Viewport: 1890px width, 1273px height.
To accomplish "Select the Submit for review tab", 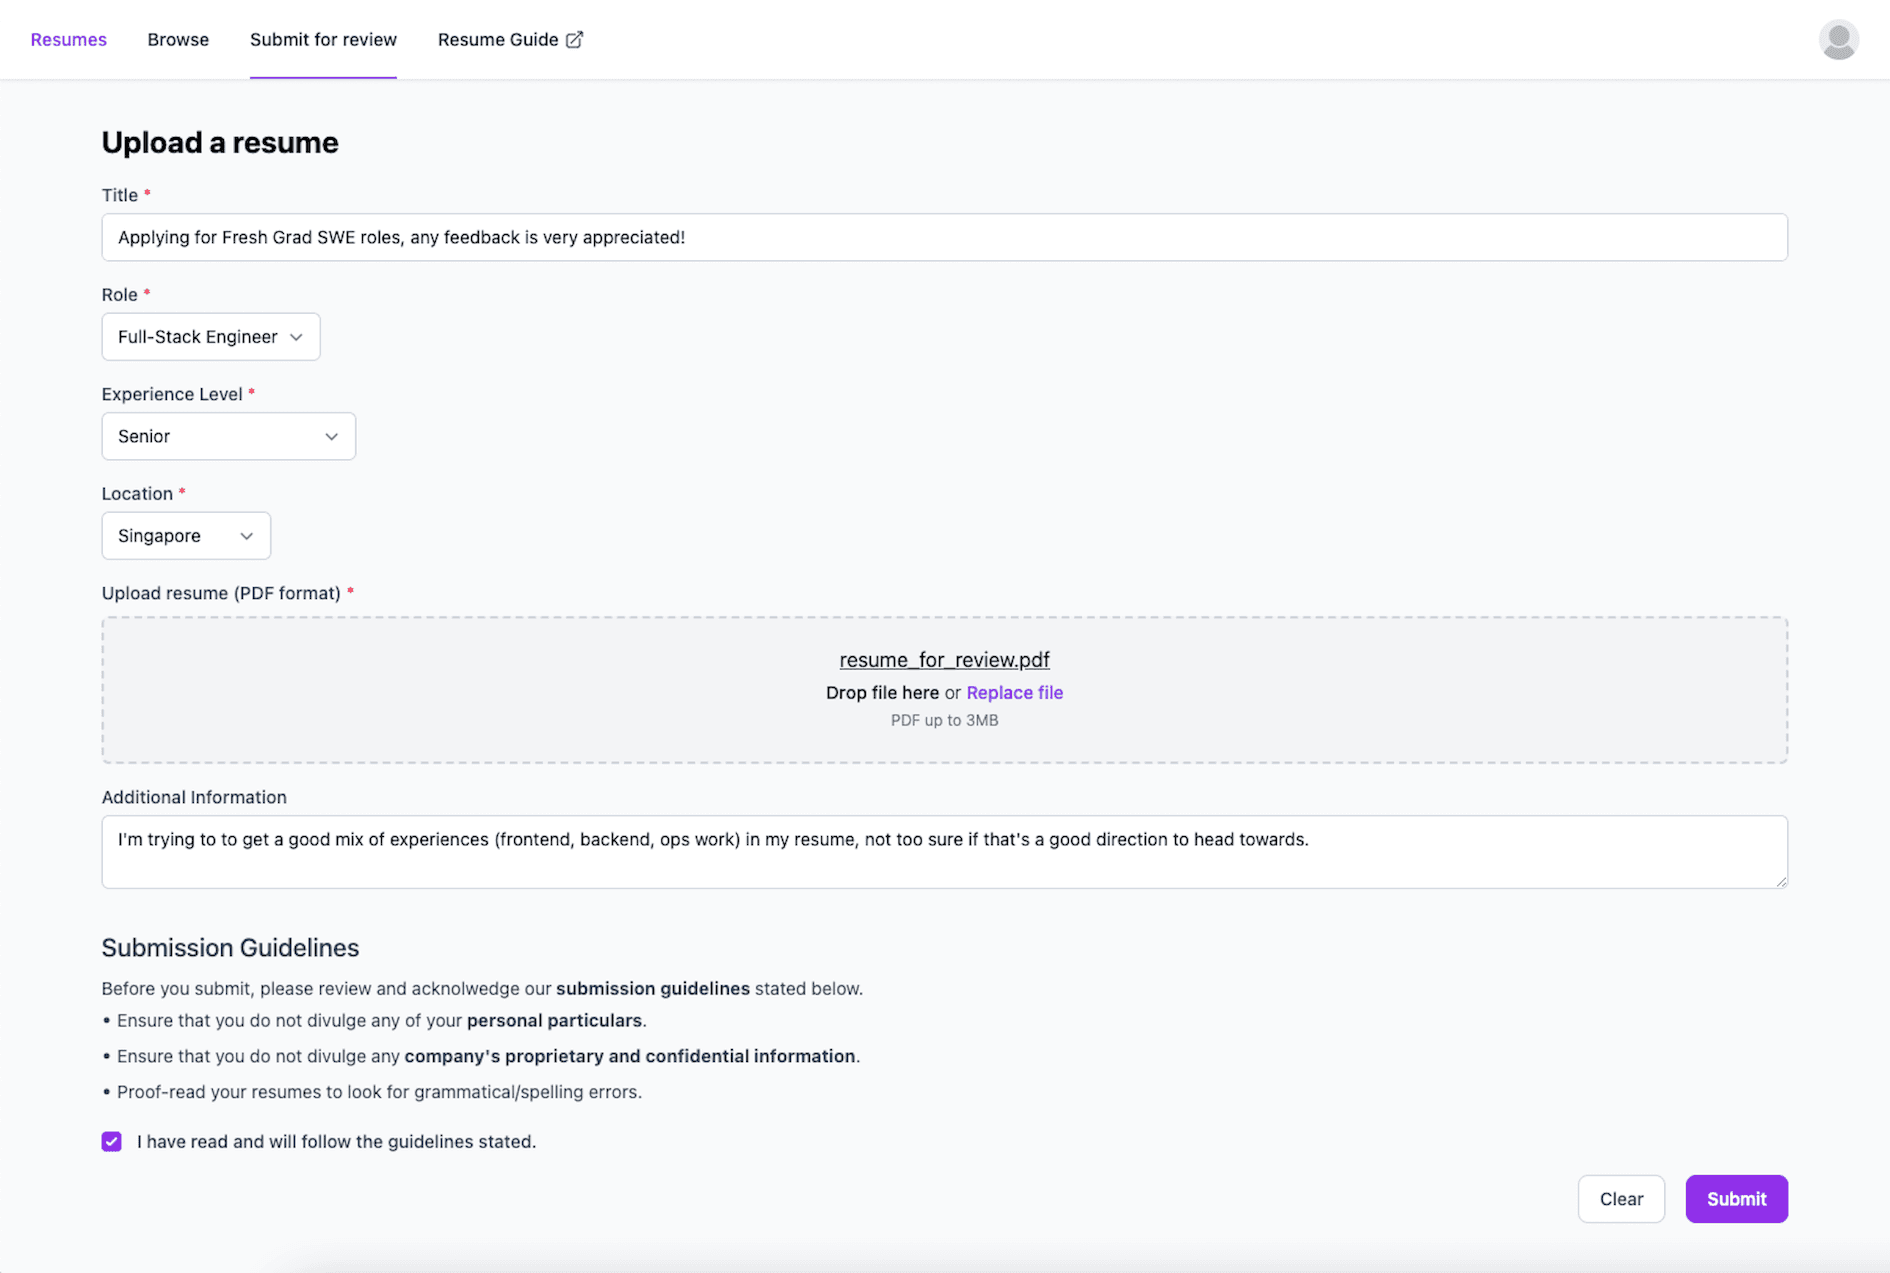I will click(323, 40).
